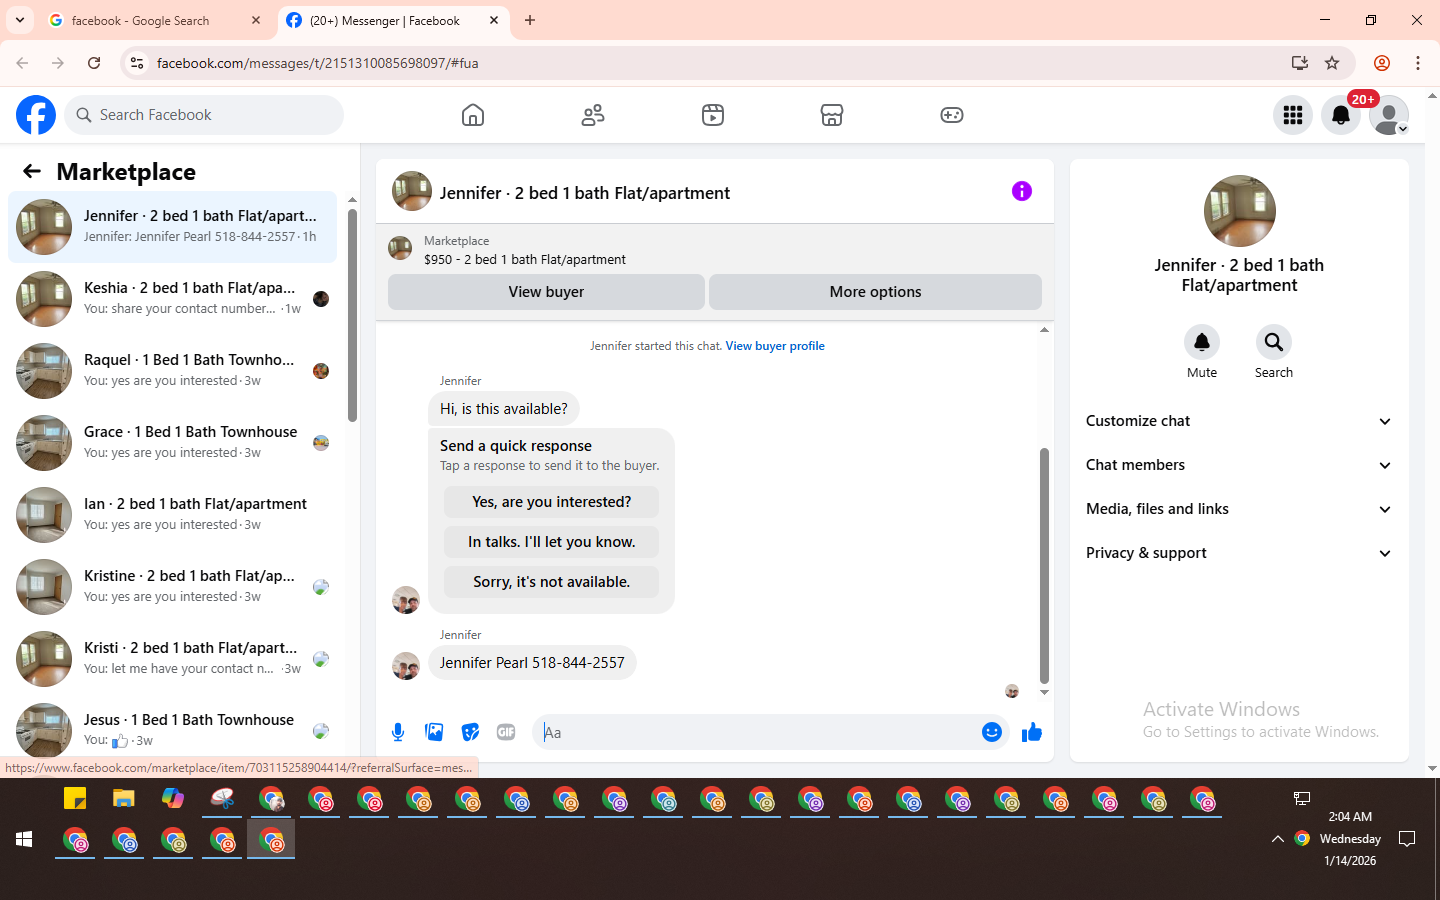Image resolution: width=1440 pixels, height=900 pixels.
Task: Click the browser address bar URL
Action: point(317,63)
